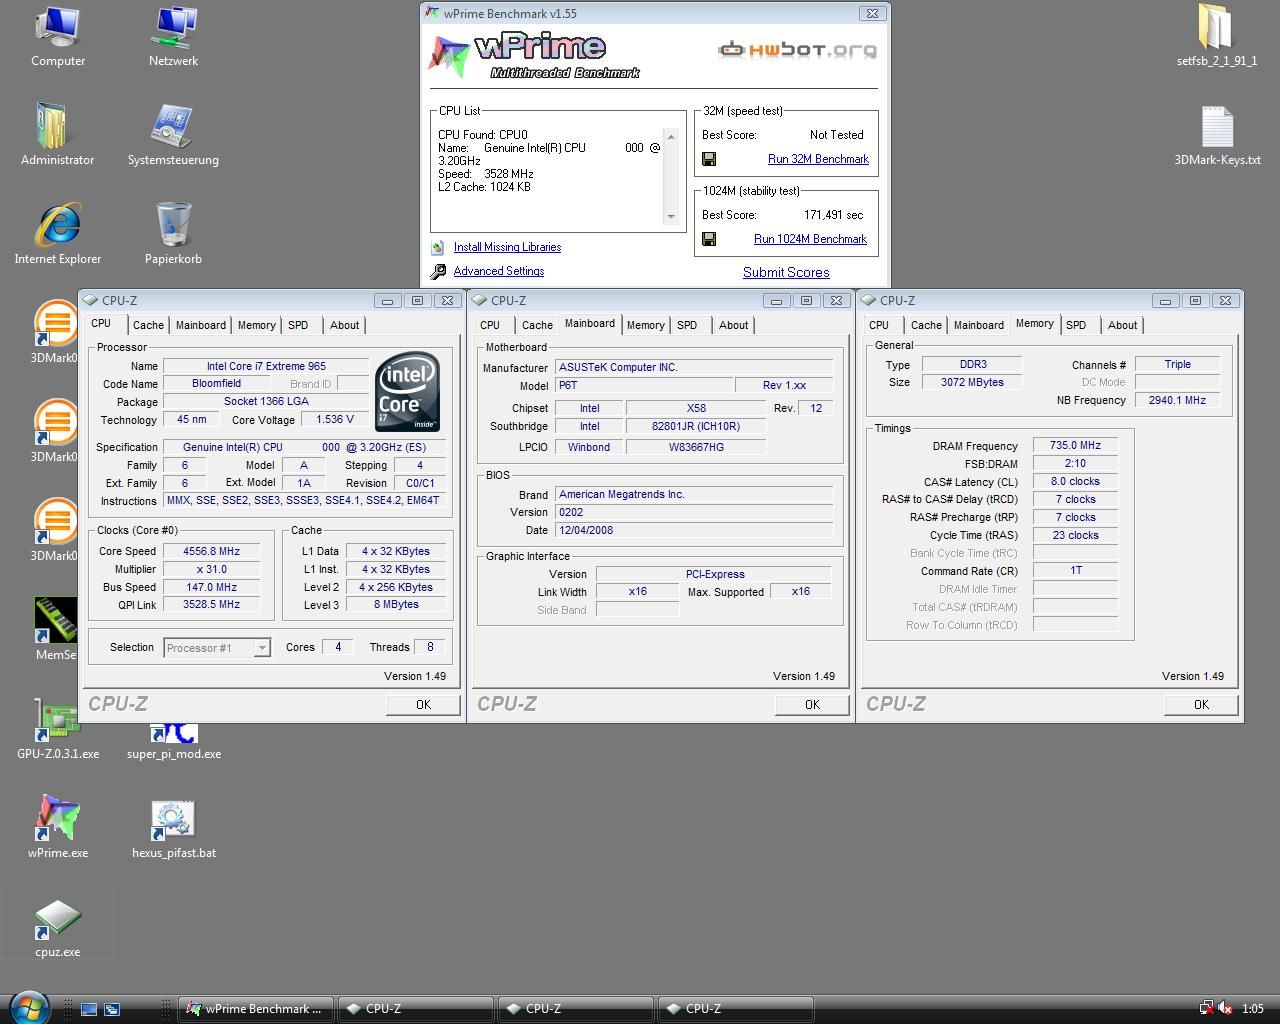The image size is (1280, 1024).
Task: Select the Systemsteuerung desktop icon
Action: (x=173, y=135)
